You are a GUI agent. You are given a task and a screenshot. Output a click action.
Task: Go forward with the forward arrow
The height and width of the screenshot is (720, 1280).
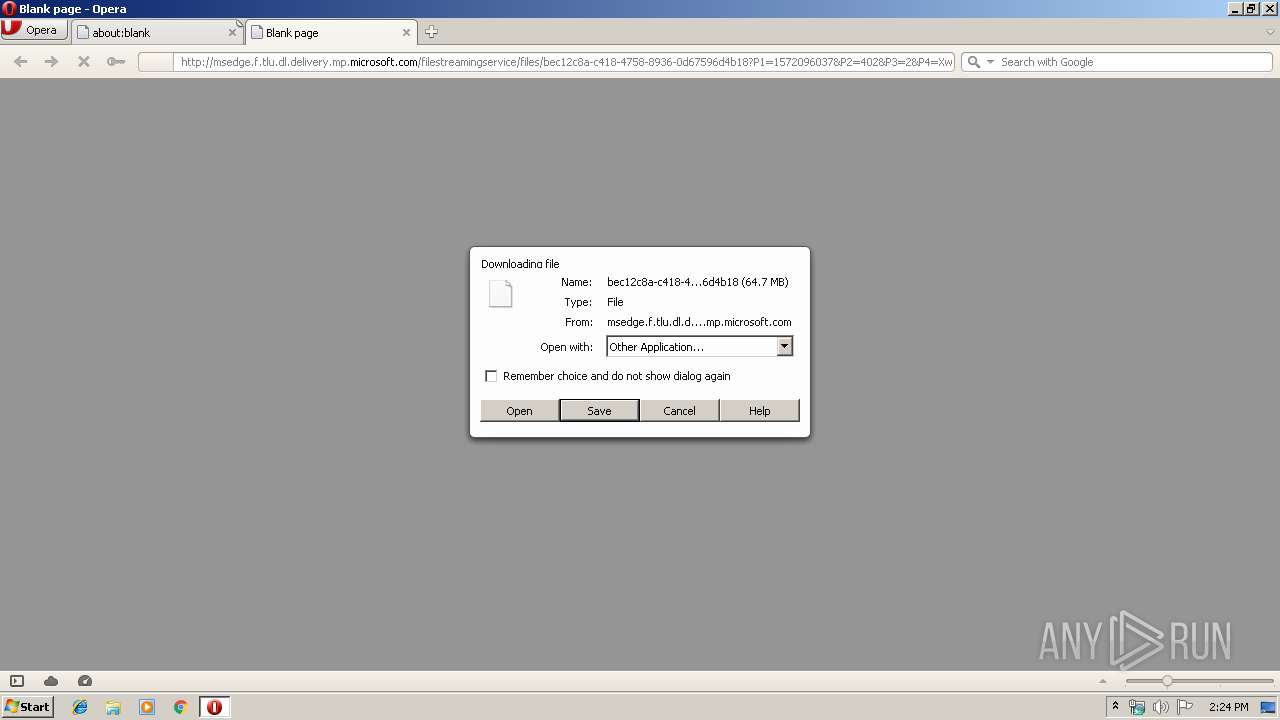(52, 62)
